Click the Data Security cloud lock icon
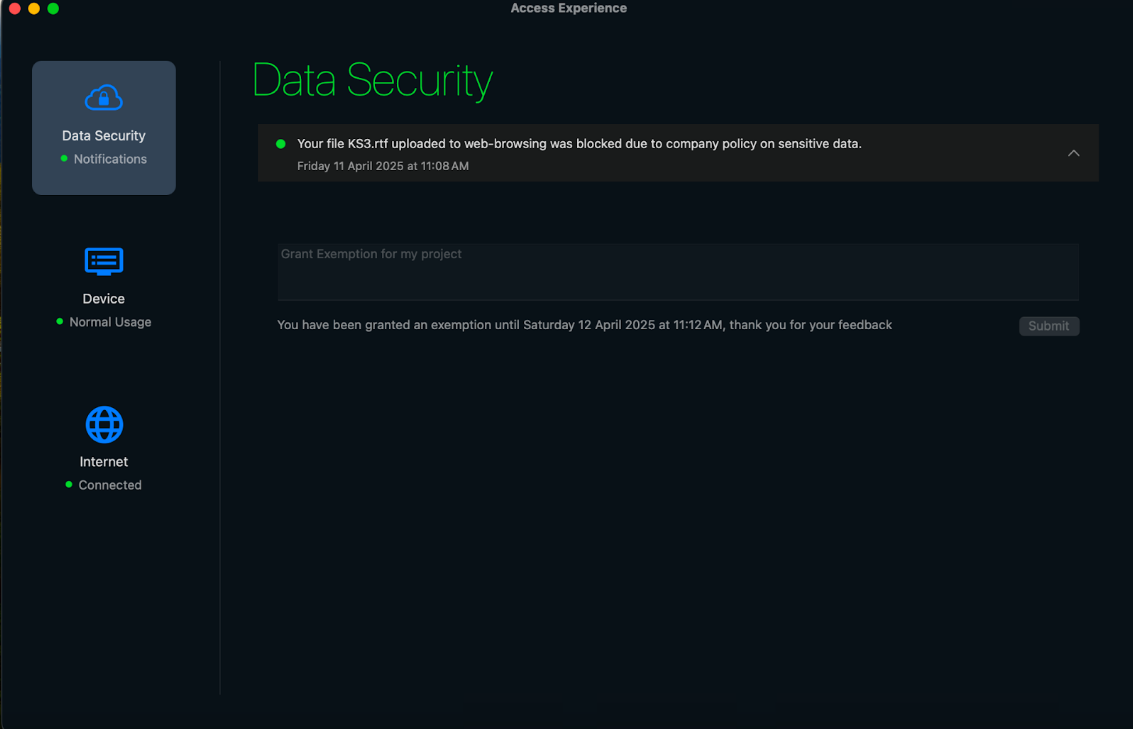Viewport: 1133px width, 729px height. coord(104,98)
